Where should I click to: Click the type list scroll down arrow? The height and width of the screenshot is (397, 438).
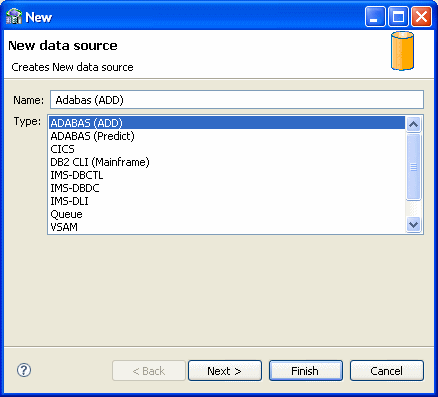[413, 225]
